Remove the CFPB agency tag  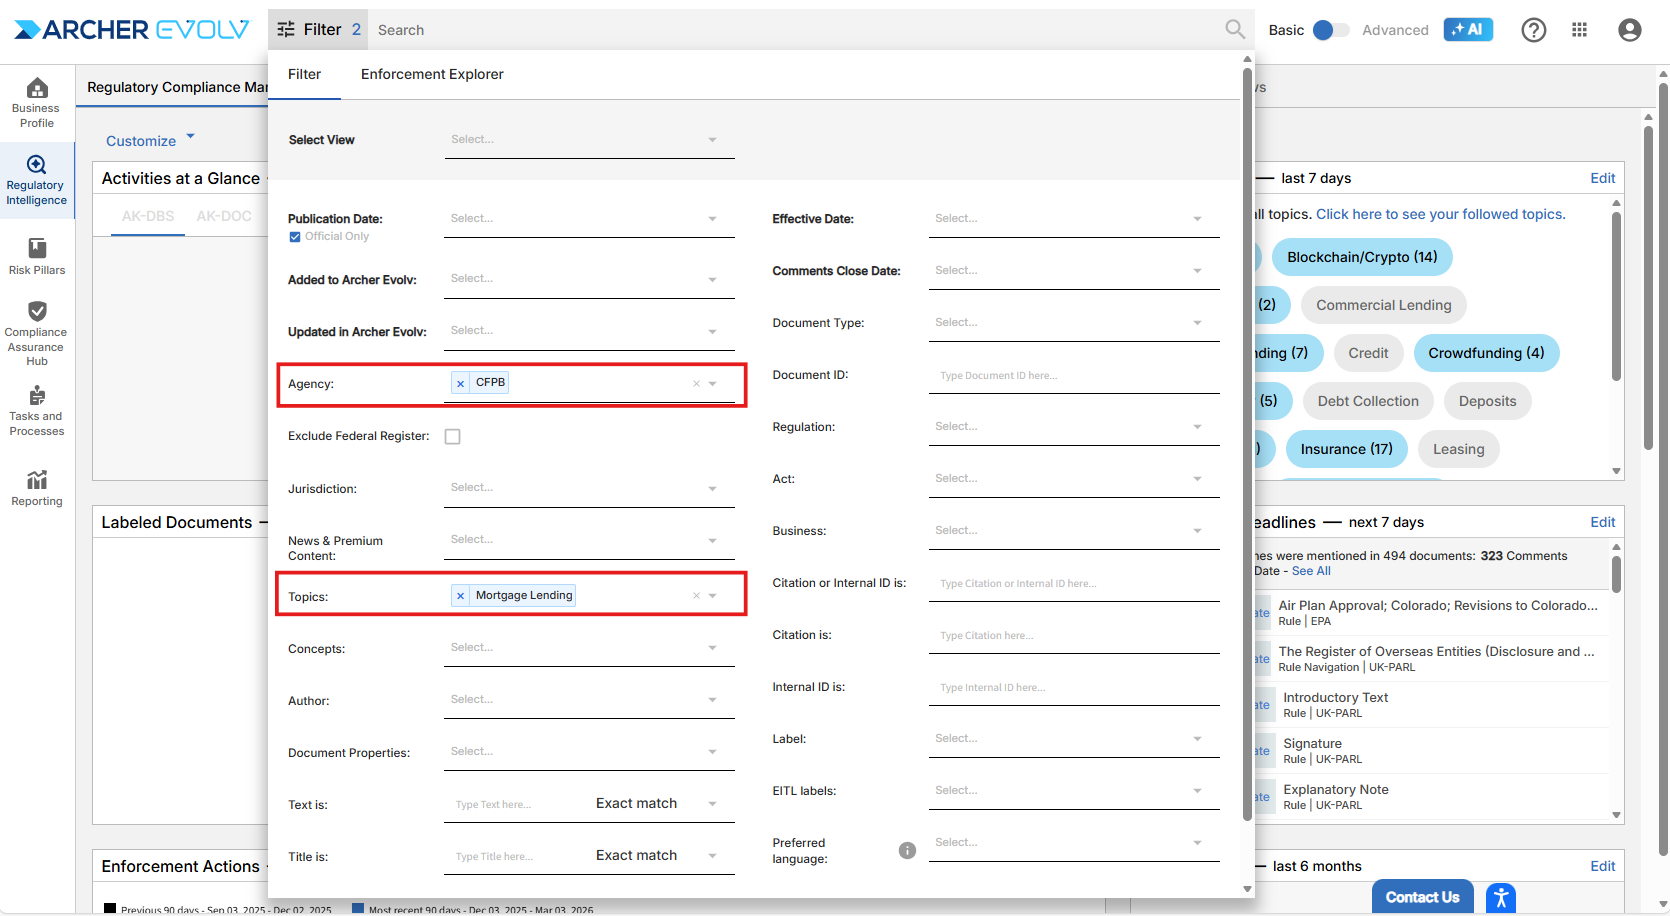(460, 383)
